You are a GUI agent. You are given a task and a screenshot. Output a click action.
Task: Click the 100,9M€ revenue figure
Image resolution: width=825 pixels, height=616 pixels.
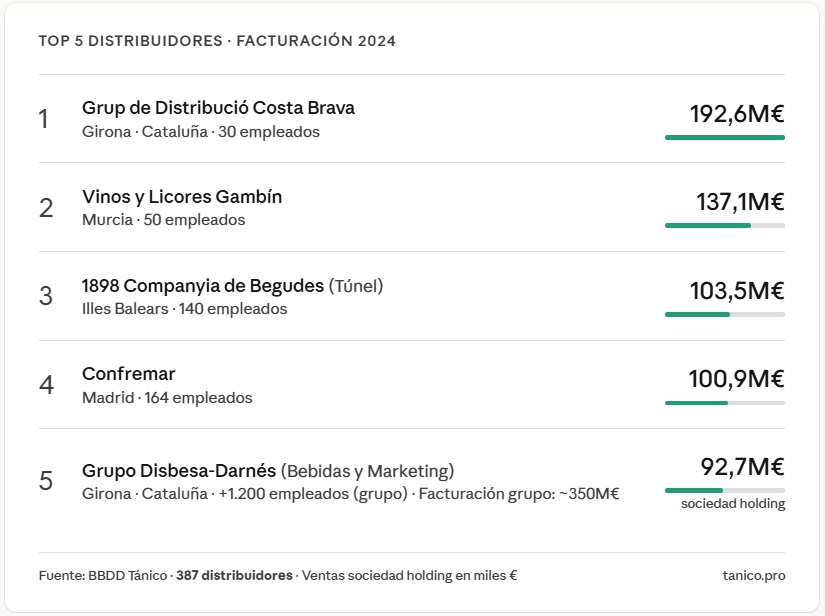coord(736,379)
